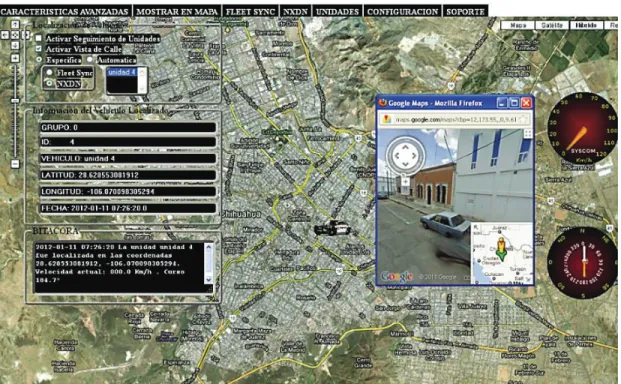Open NXDN menu in top bar
621x384 pixels.
(295, 11)
